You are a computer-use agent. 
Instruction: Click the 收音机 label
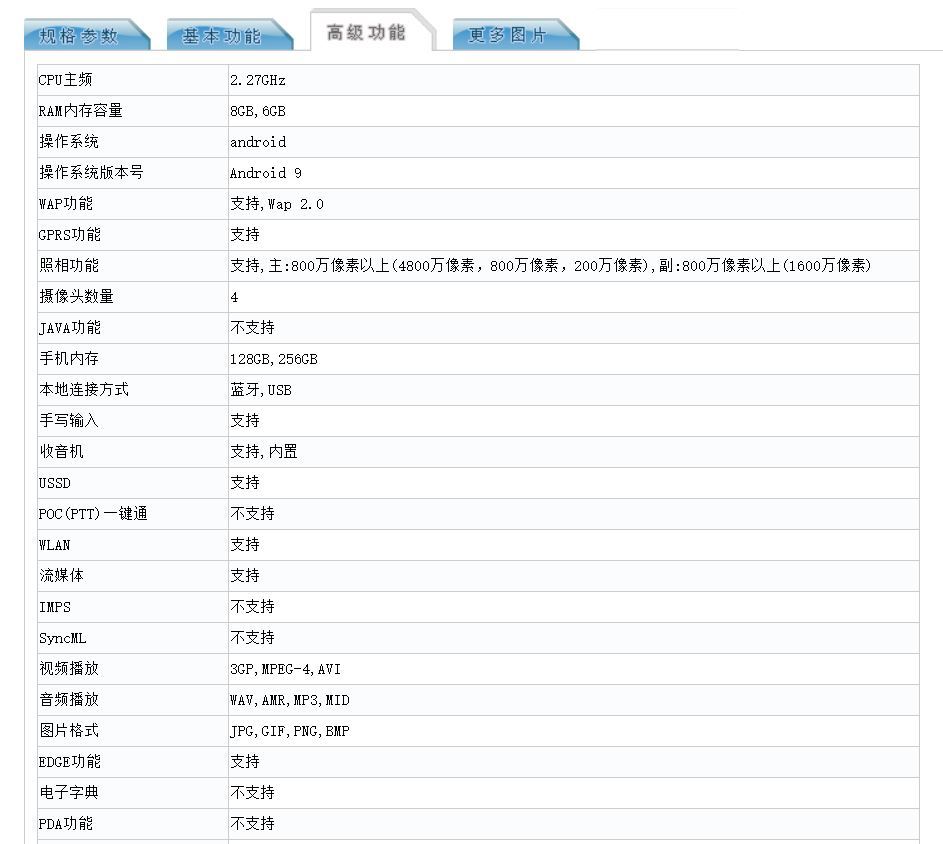61,452
